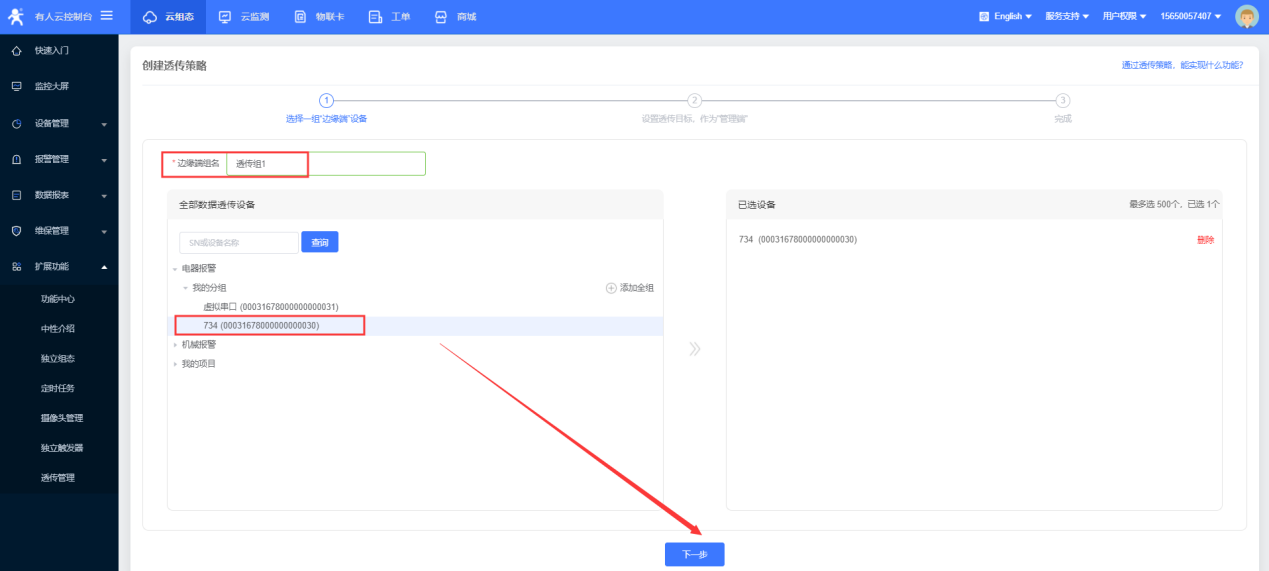Click the 快速入门 home icon in sidebar
The width and height of the screenshot is (1269, 571).
(16, 50)
